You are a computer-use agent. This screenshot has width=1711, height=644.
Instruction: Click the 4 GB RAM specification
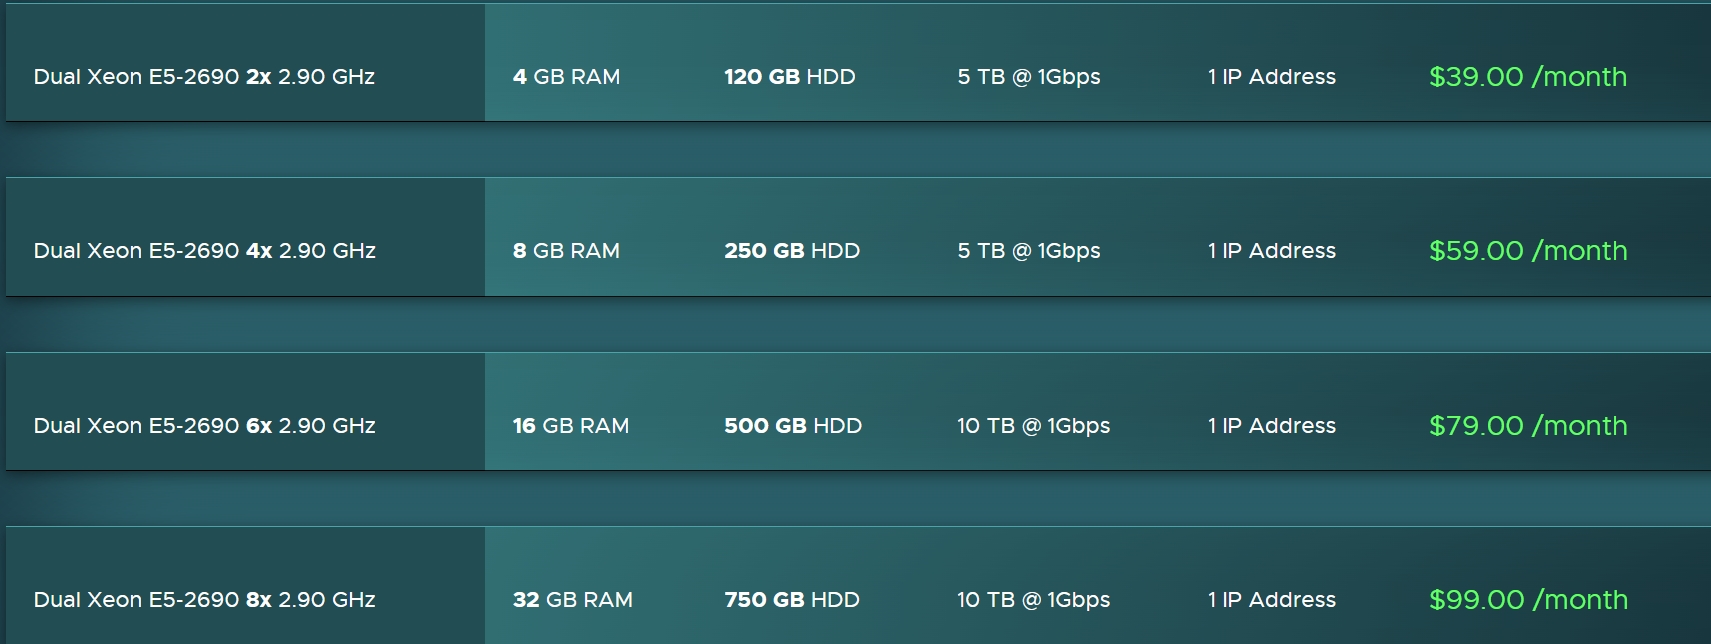[566, 77]
